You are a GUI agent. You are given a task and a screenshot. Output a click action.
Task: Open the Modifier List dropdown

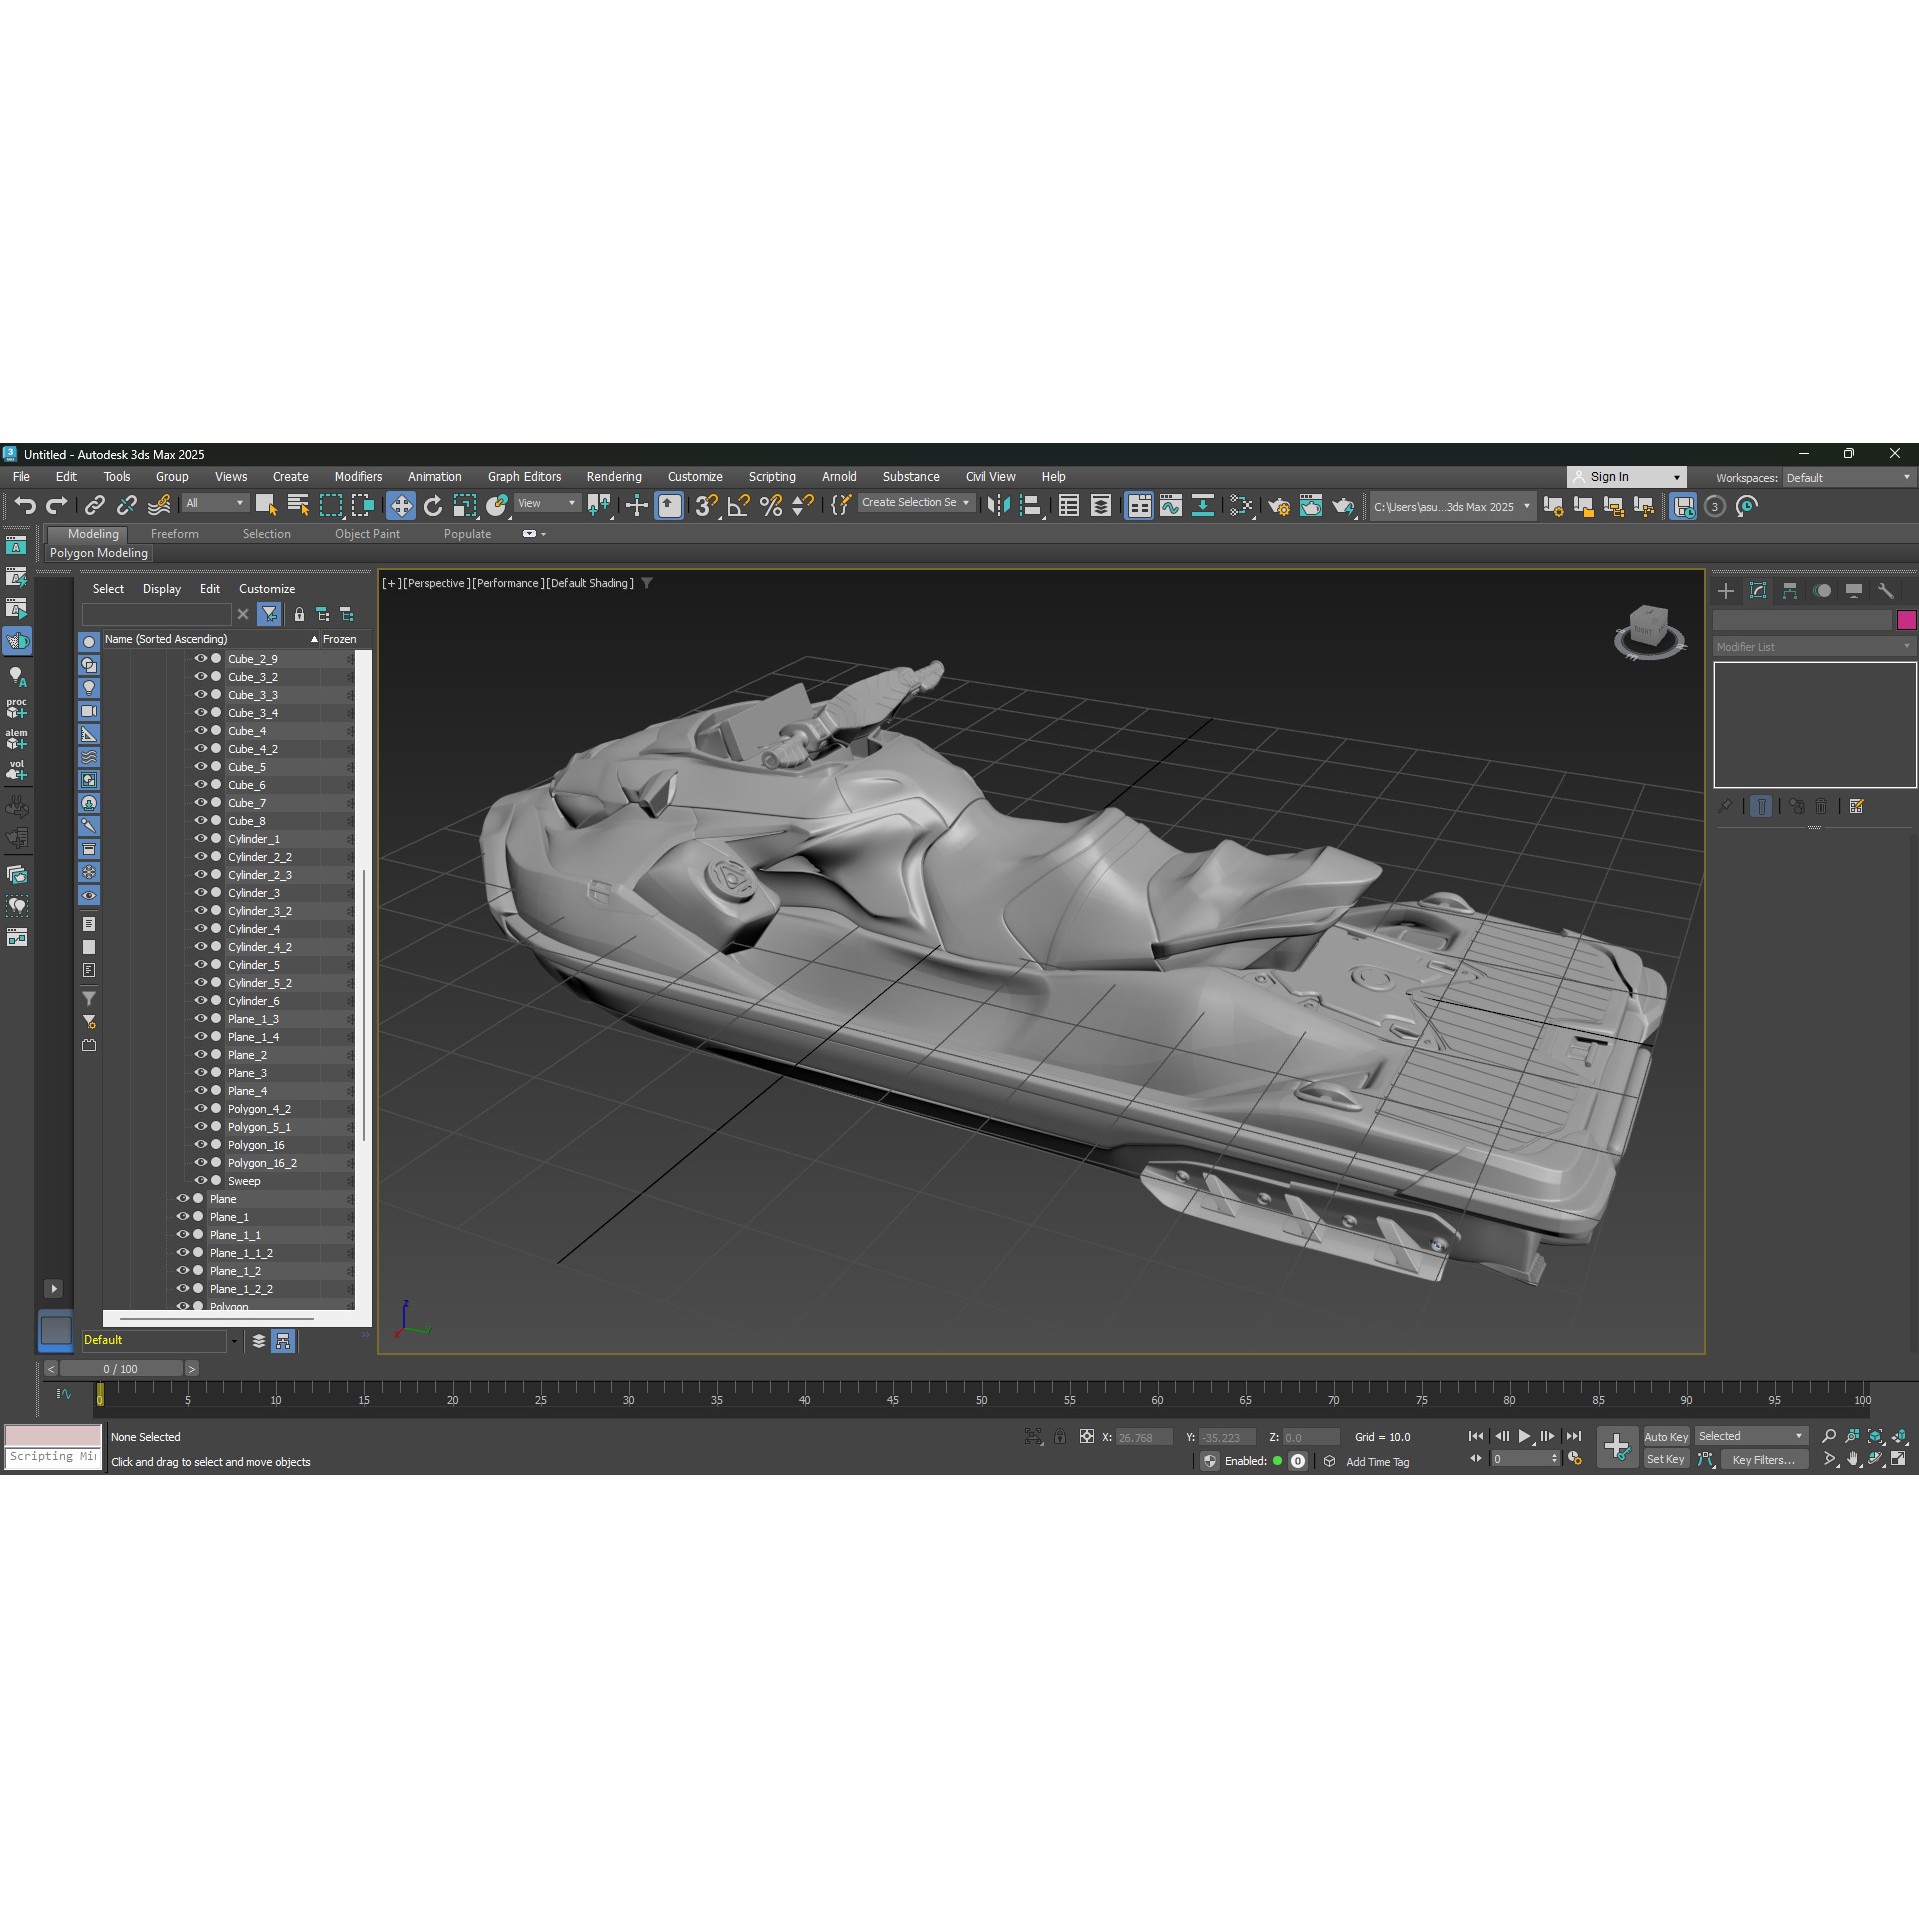tap(1812, 646)
